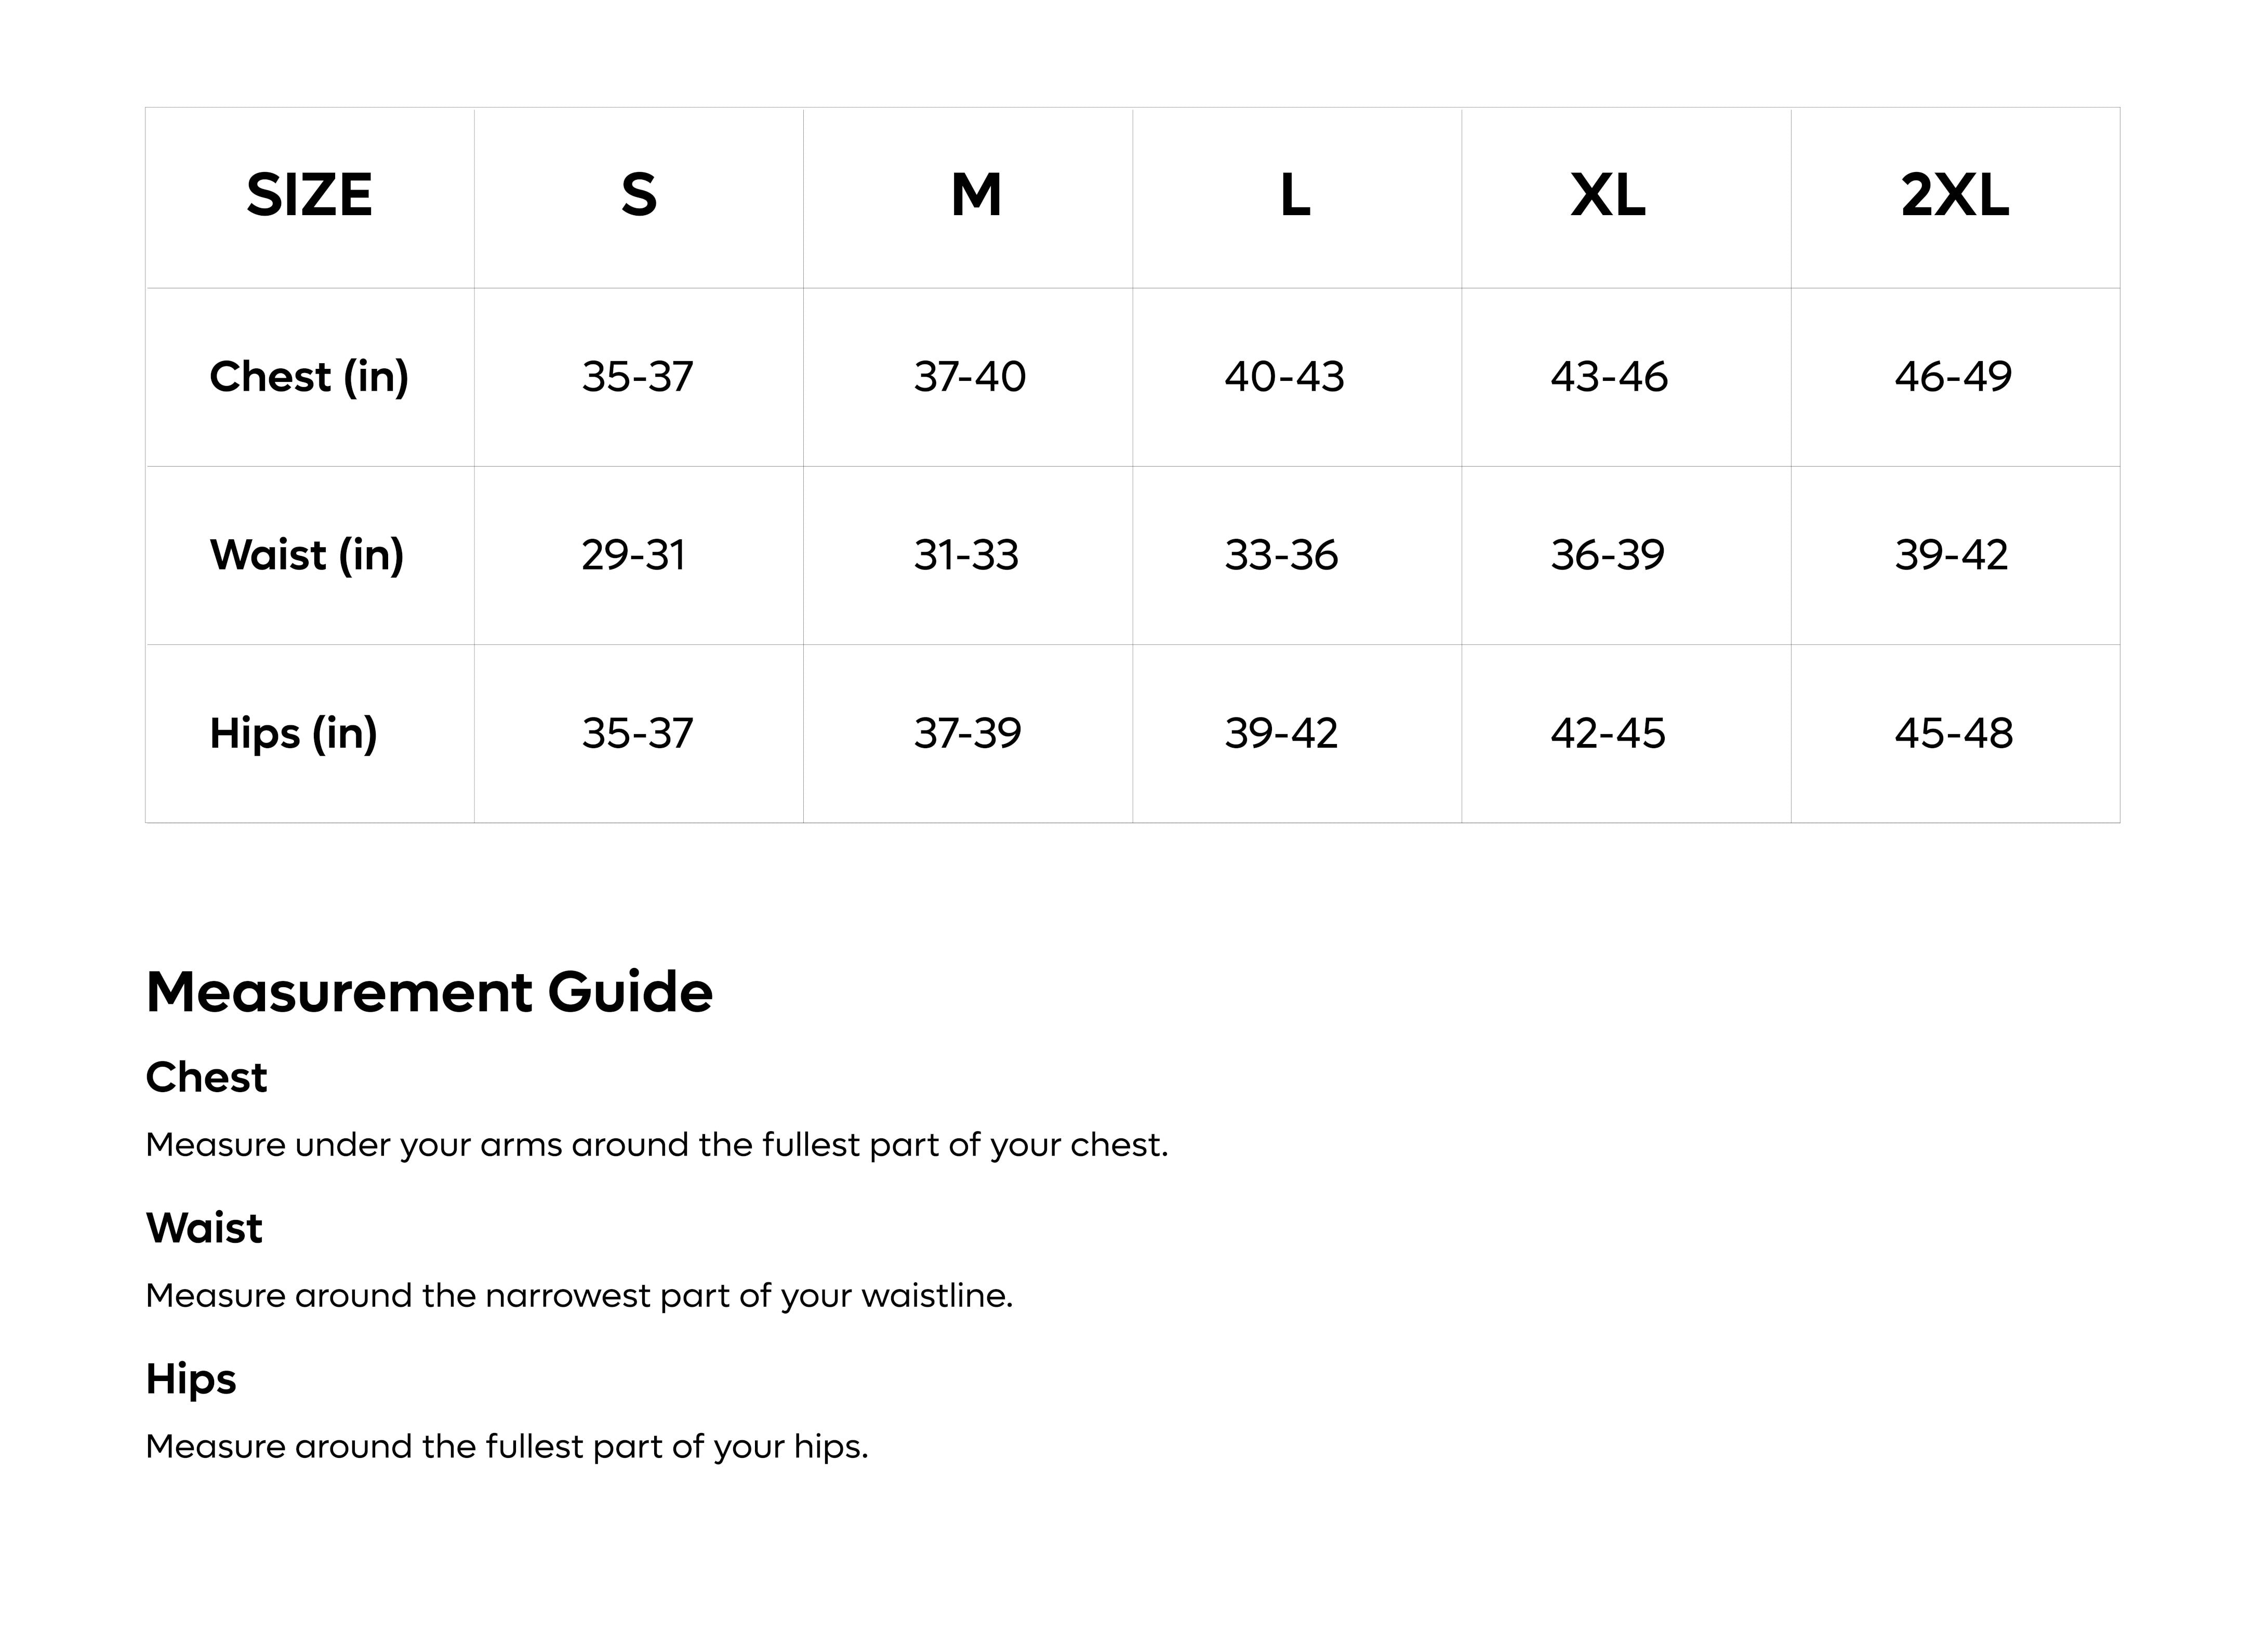Click the Hips (in) row label
The height and width of the screenshot is (1646, 2268).
coord(293,733)
